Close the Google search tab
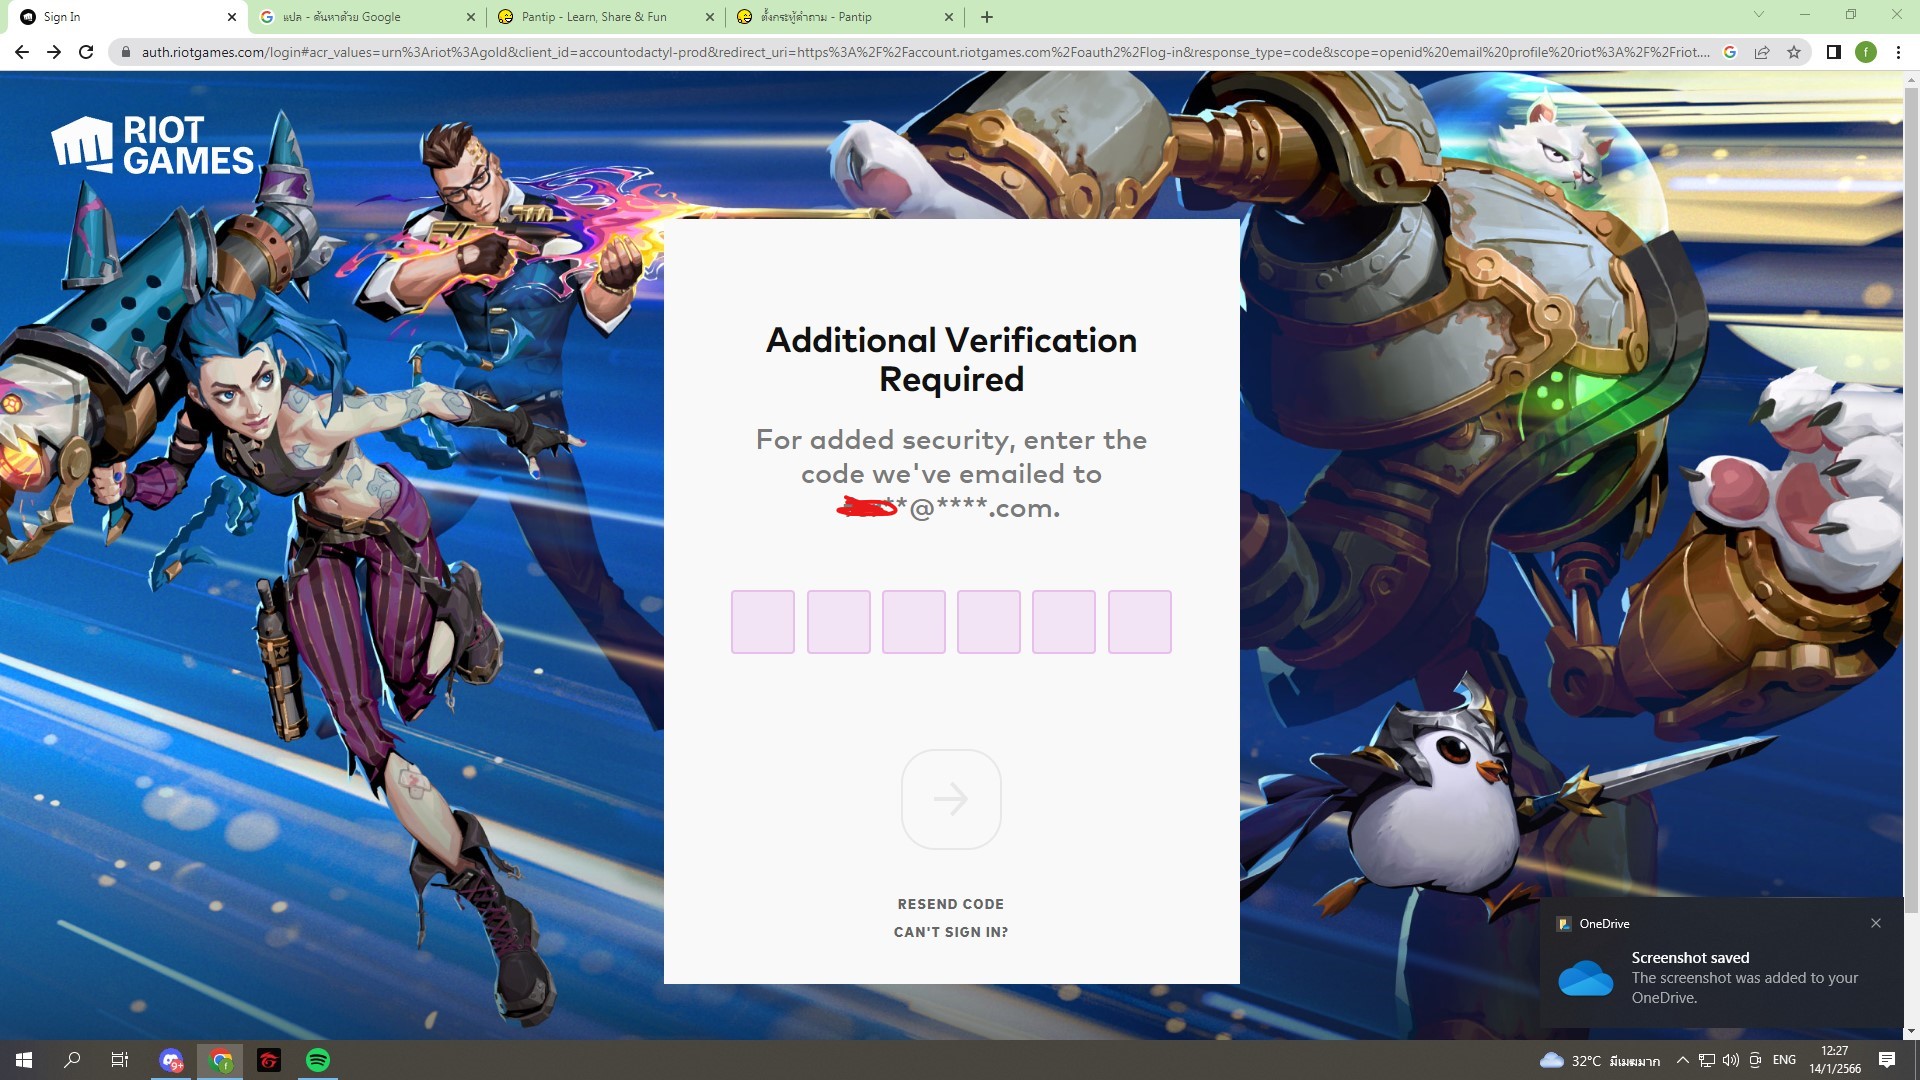 click(471, 17)
